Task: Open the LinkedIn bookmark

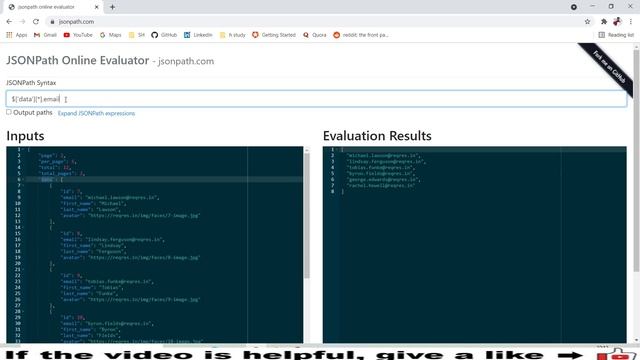Action: coord(198,35)
